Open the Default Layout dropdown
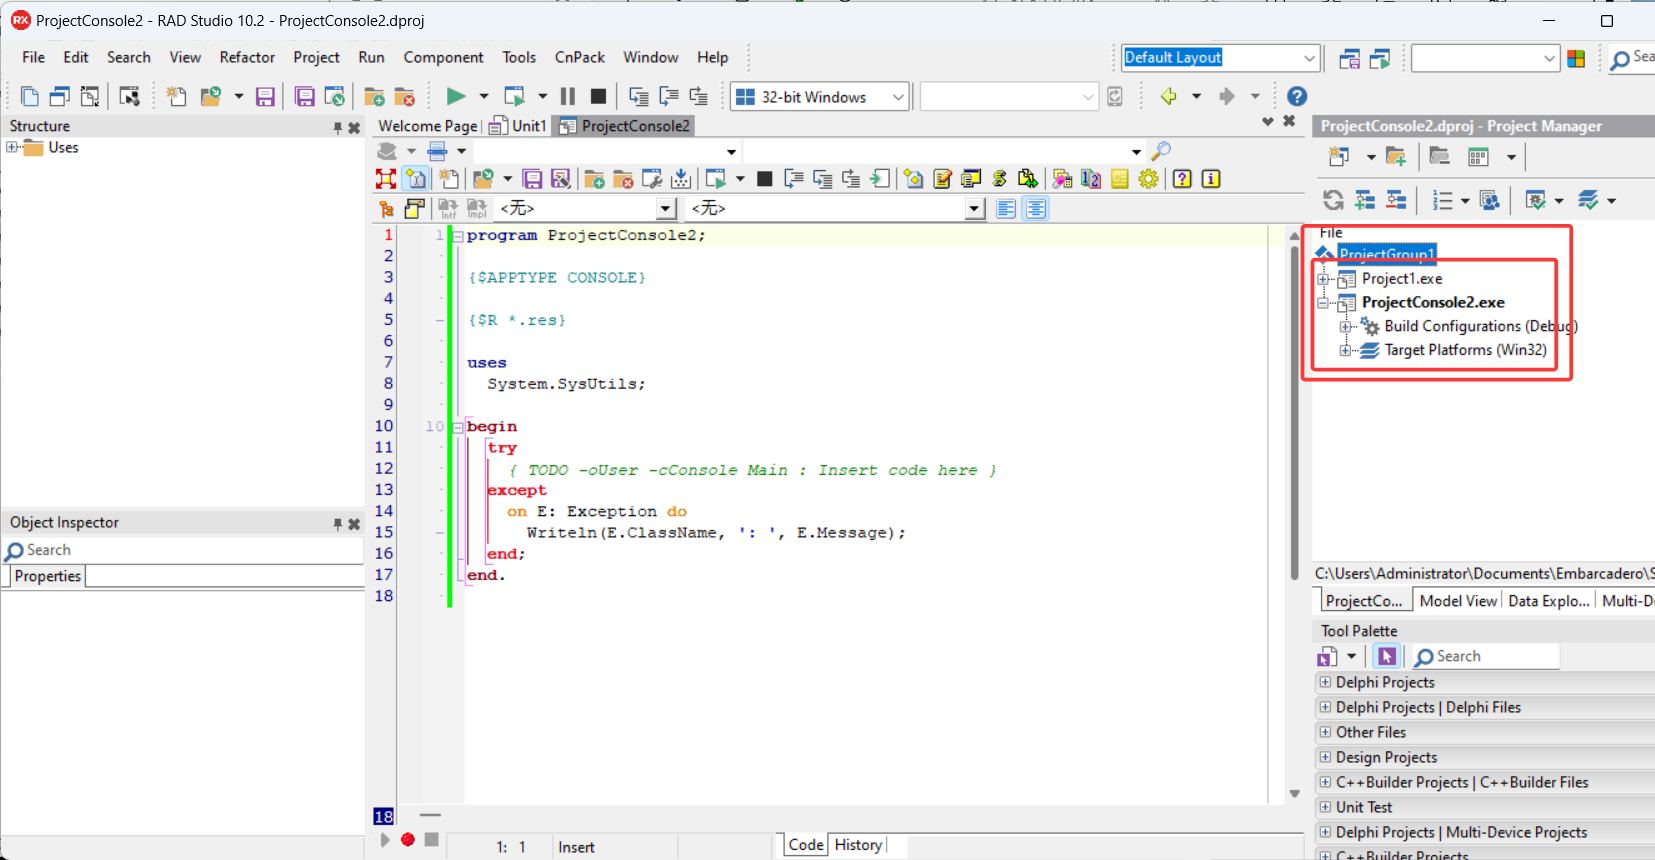Image resolution: width=1655 pixels, height=860 pixels. tap(1309, 58)
